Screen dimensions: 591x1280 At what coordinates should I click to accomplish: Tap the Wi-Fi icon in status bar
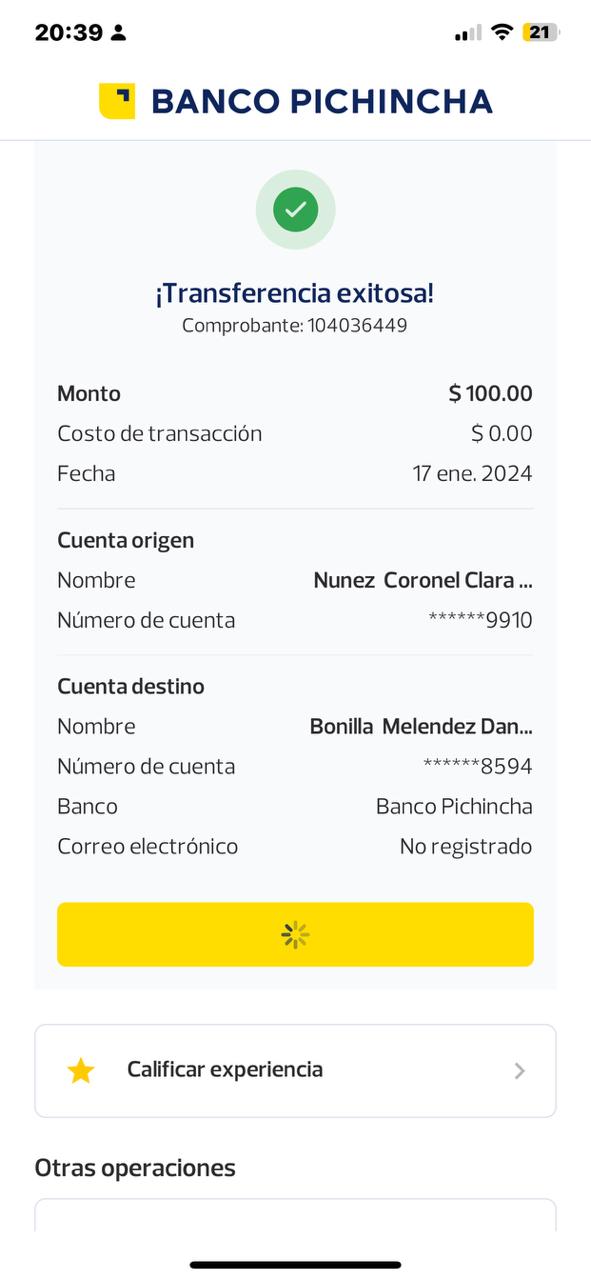(x=500, y=32)
